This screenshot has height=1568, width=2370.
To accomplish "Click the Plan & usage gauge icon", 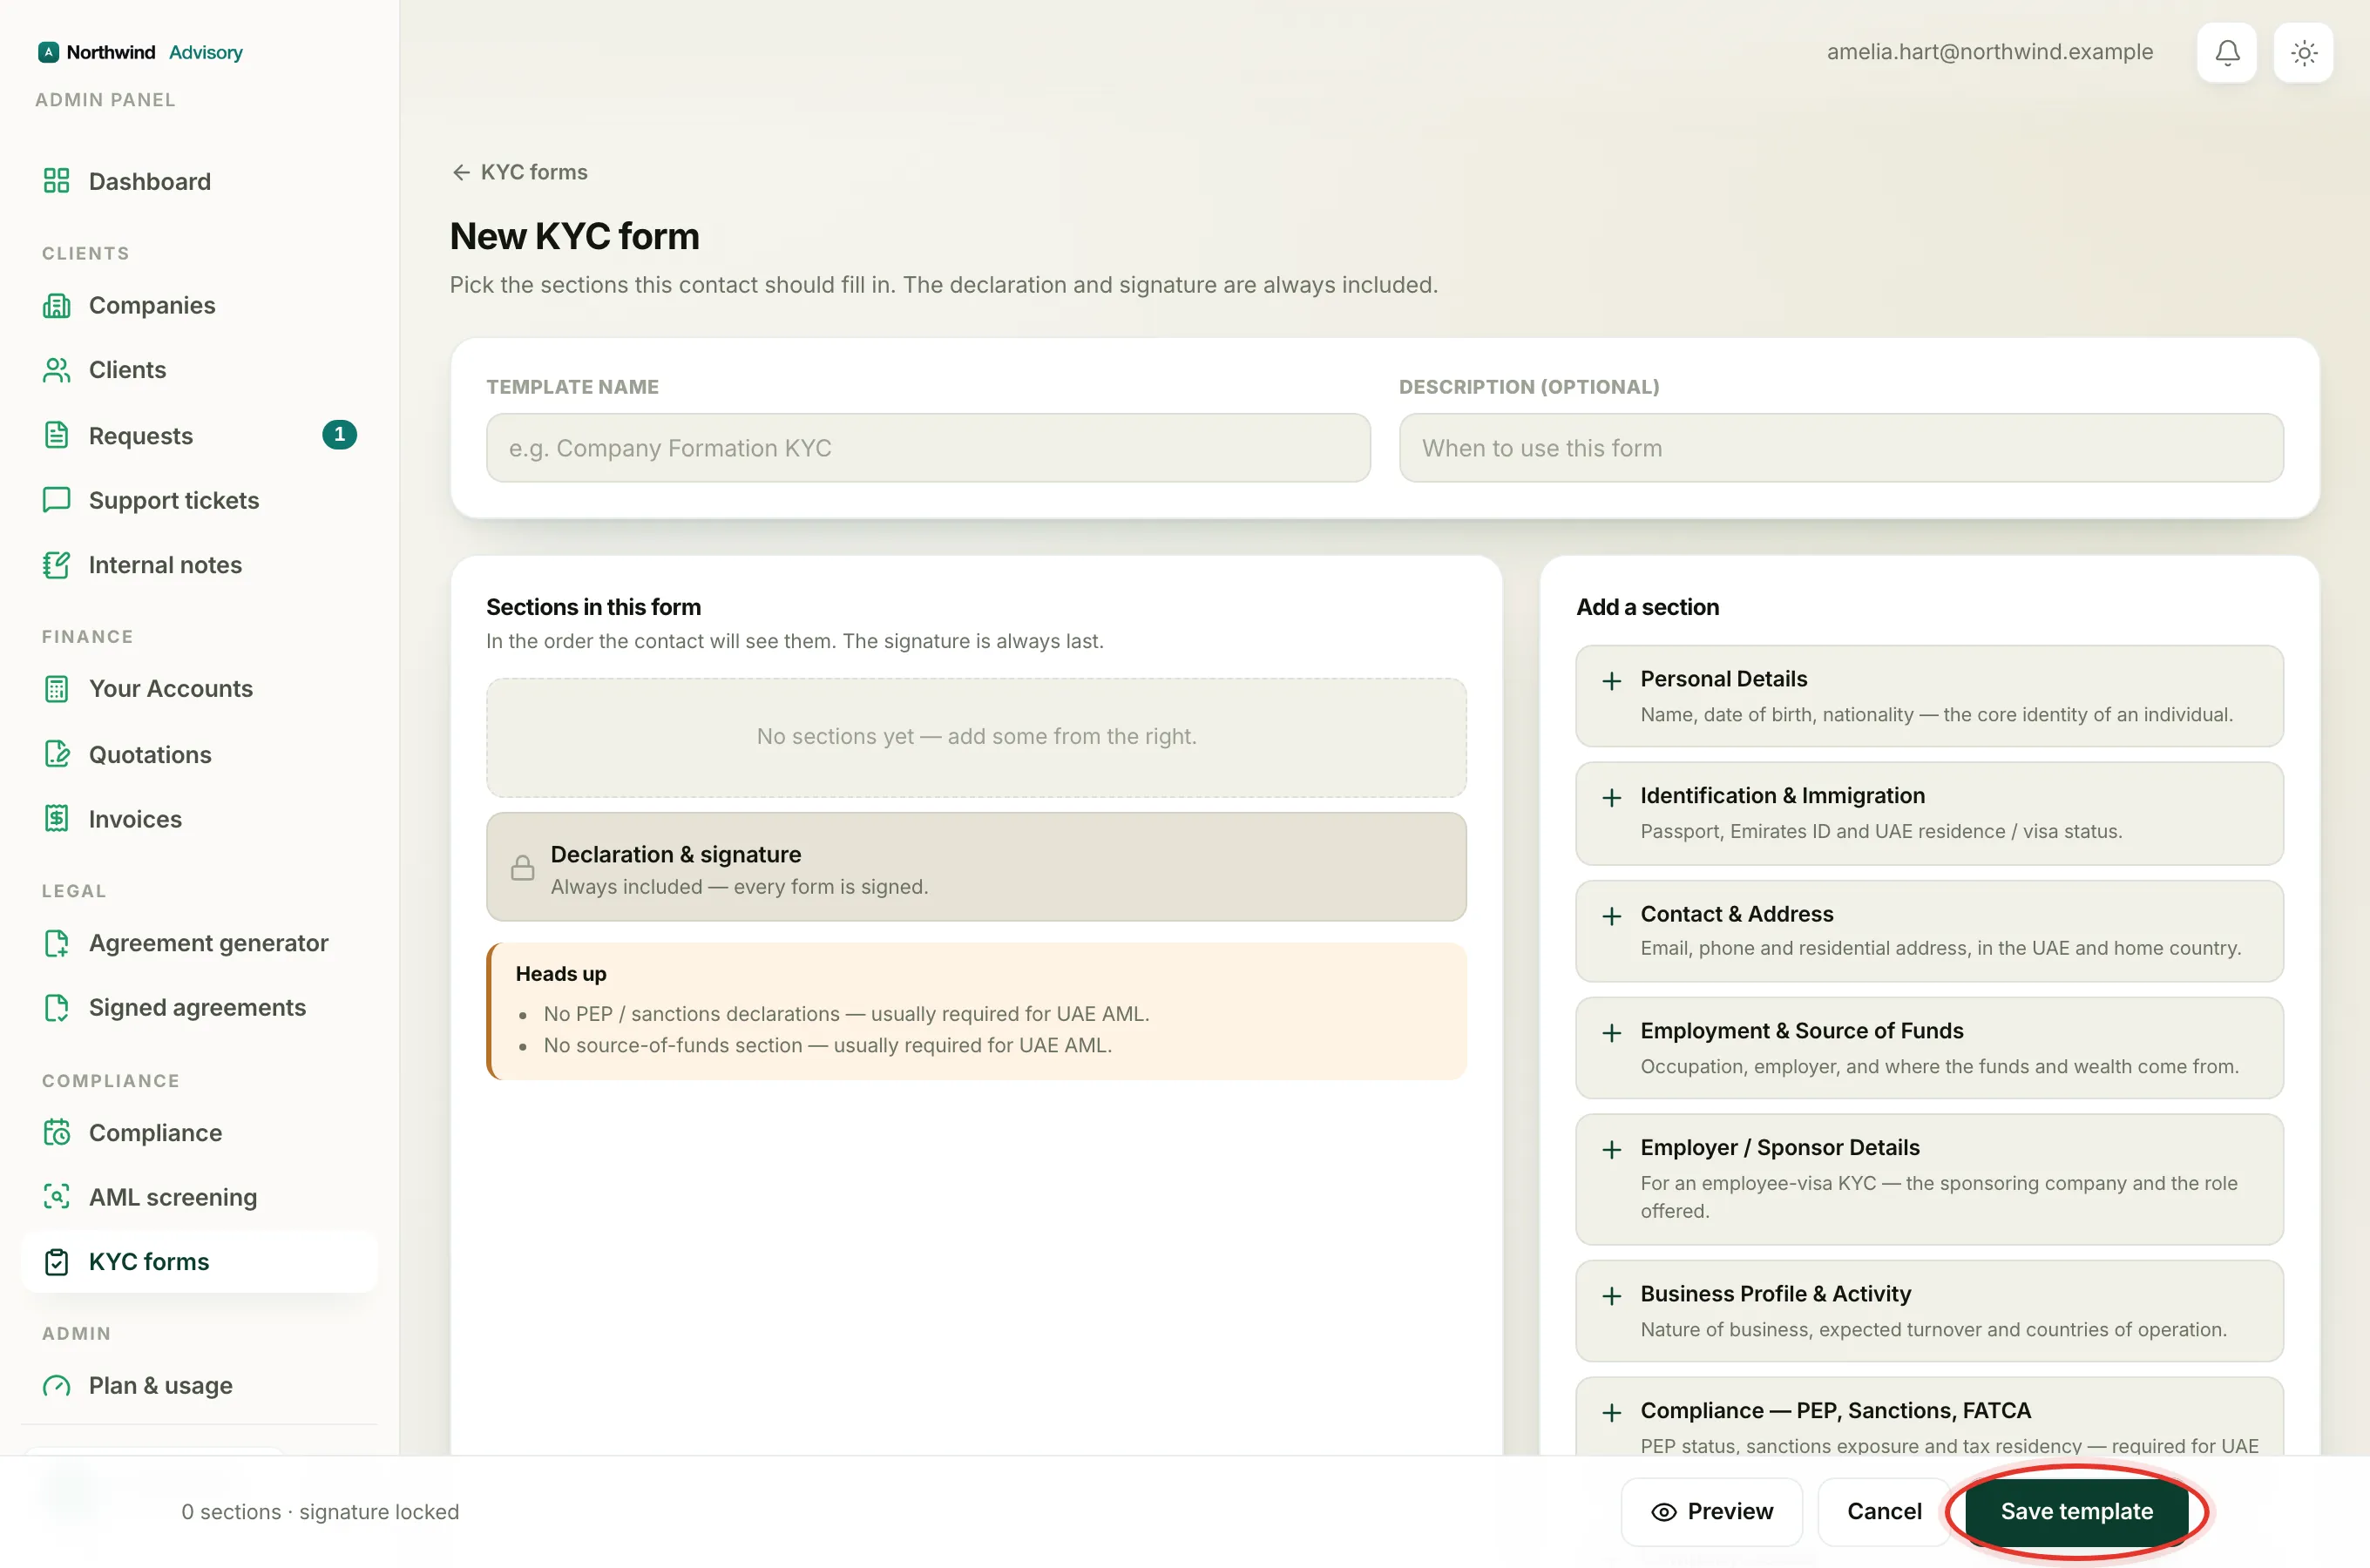I will pyautogui.click(x=56, y=1386).
